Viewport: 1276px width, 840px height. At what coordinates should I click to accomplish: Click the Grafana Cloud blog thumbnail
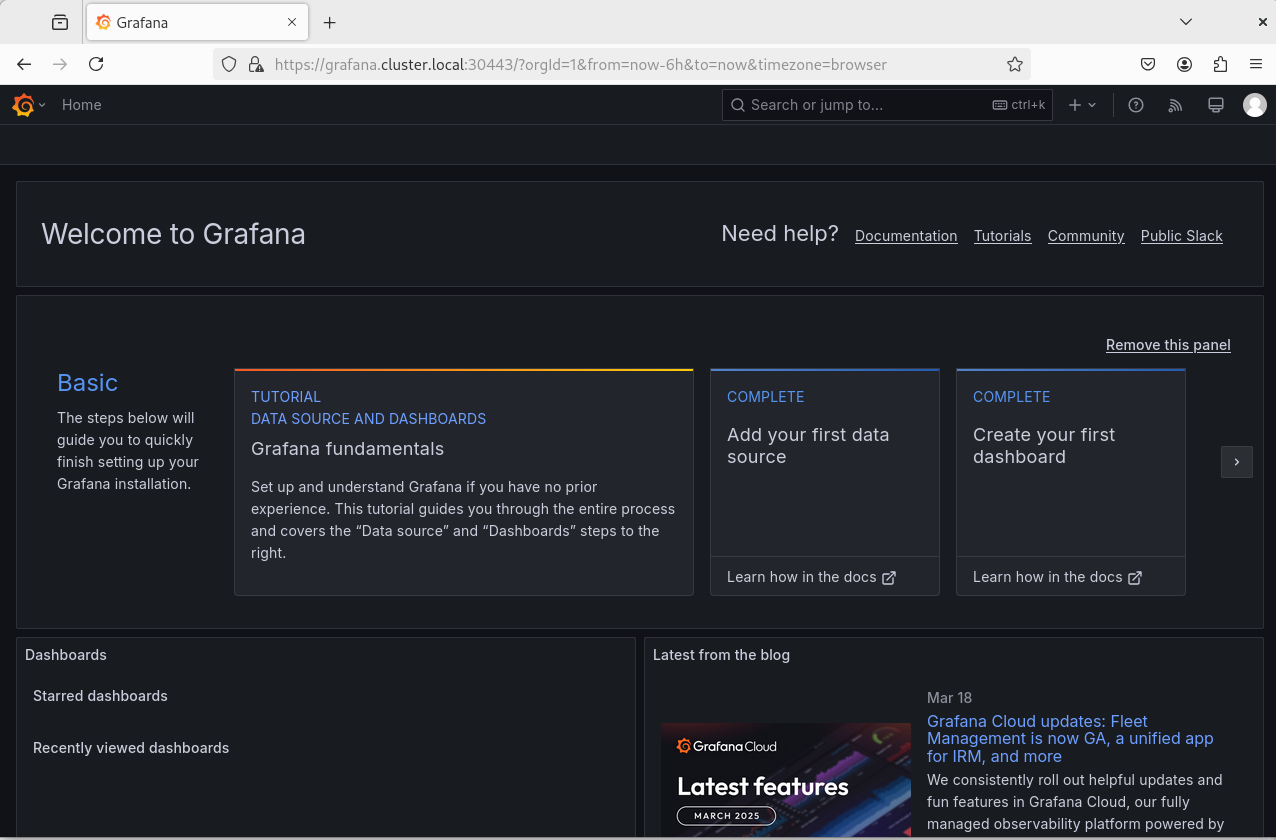tap(785, 780)
